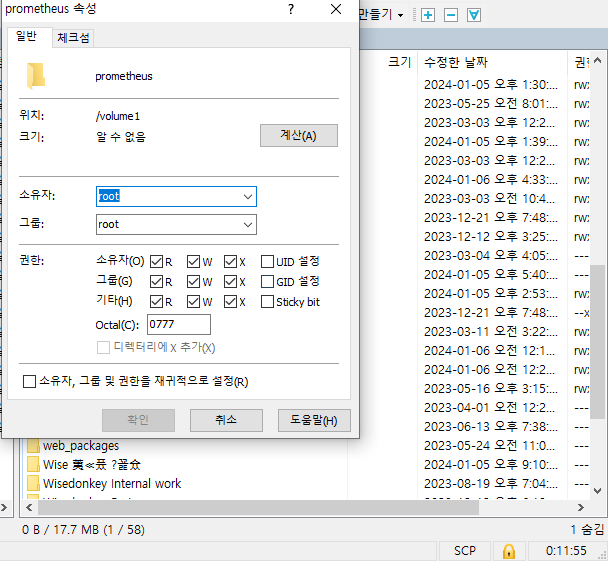Open the 만들기 dropdown arrow in toolbar
Image resolution: width=608 pixels, height=561 pixels.
(x=401, y=16)
